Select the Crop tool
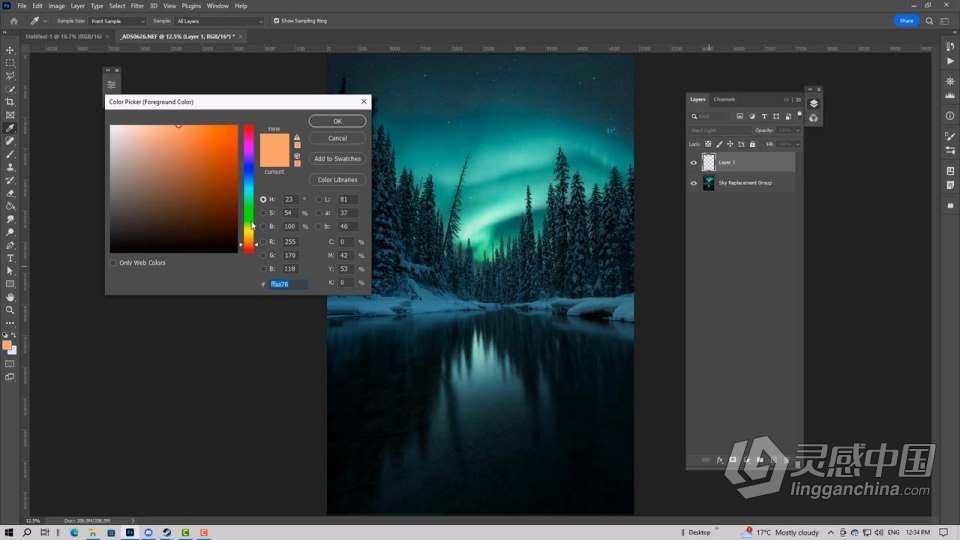Image resolution: width=960 pixels, height=540 pixels. 10,102
